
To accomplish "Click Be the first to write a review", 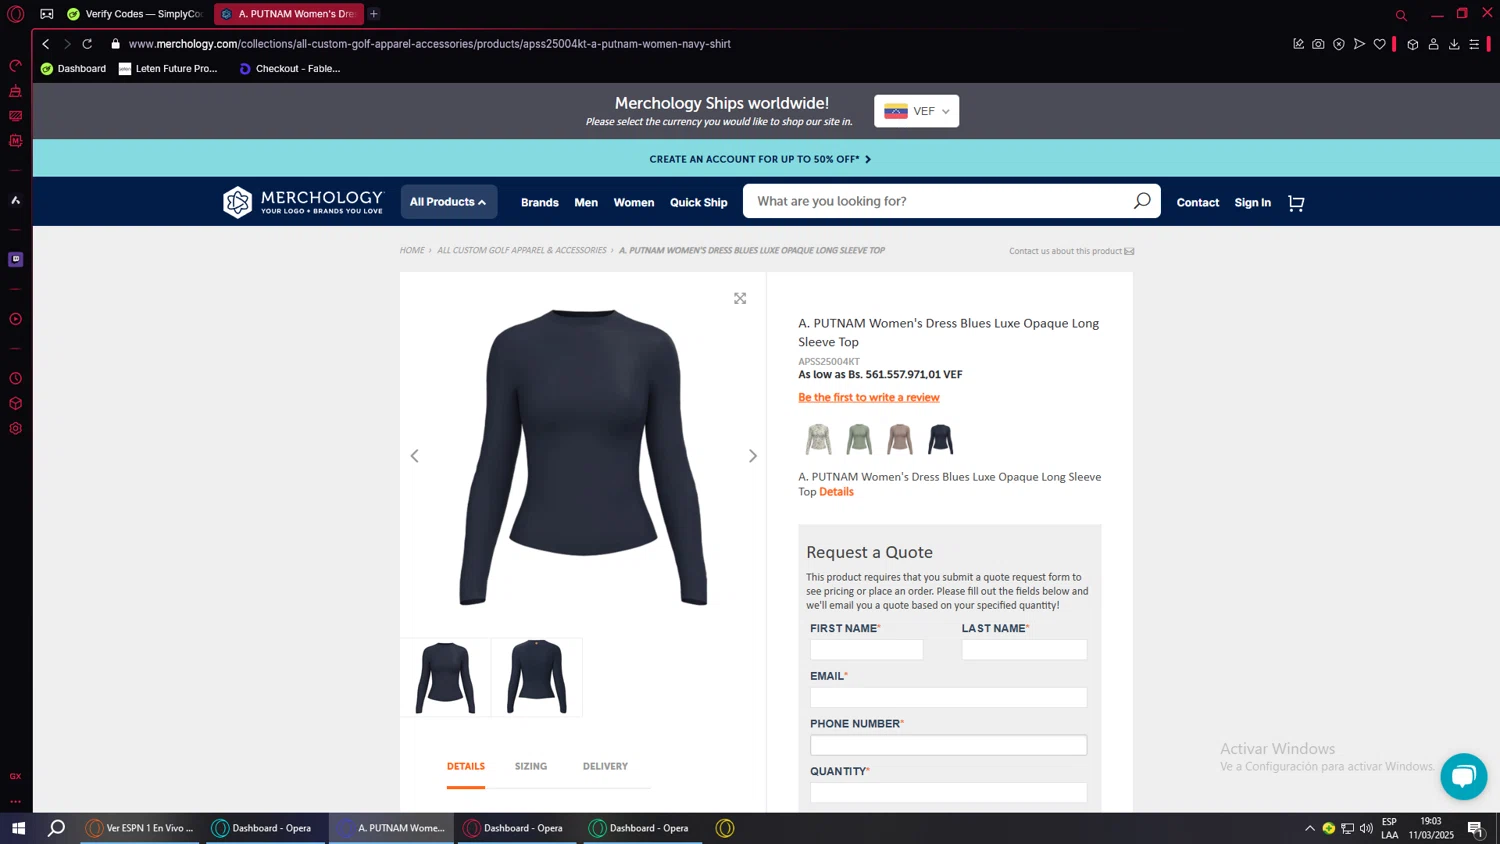I will [x=869, y=398].
